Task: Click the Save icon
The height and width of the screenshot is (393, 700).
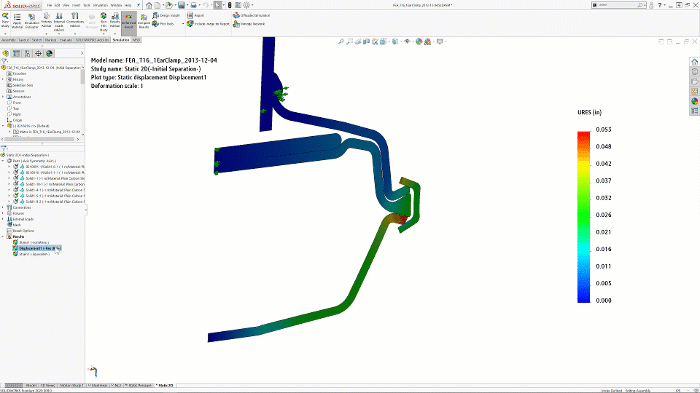Action: pos(181,5)
